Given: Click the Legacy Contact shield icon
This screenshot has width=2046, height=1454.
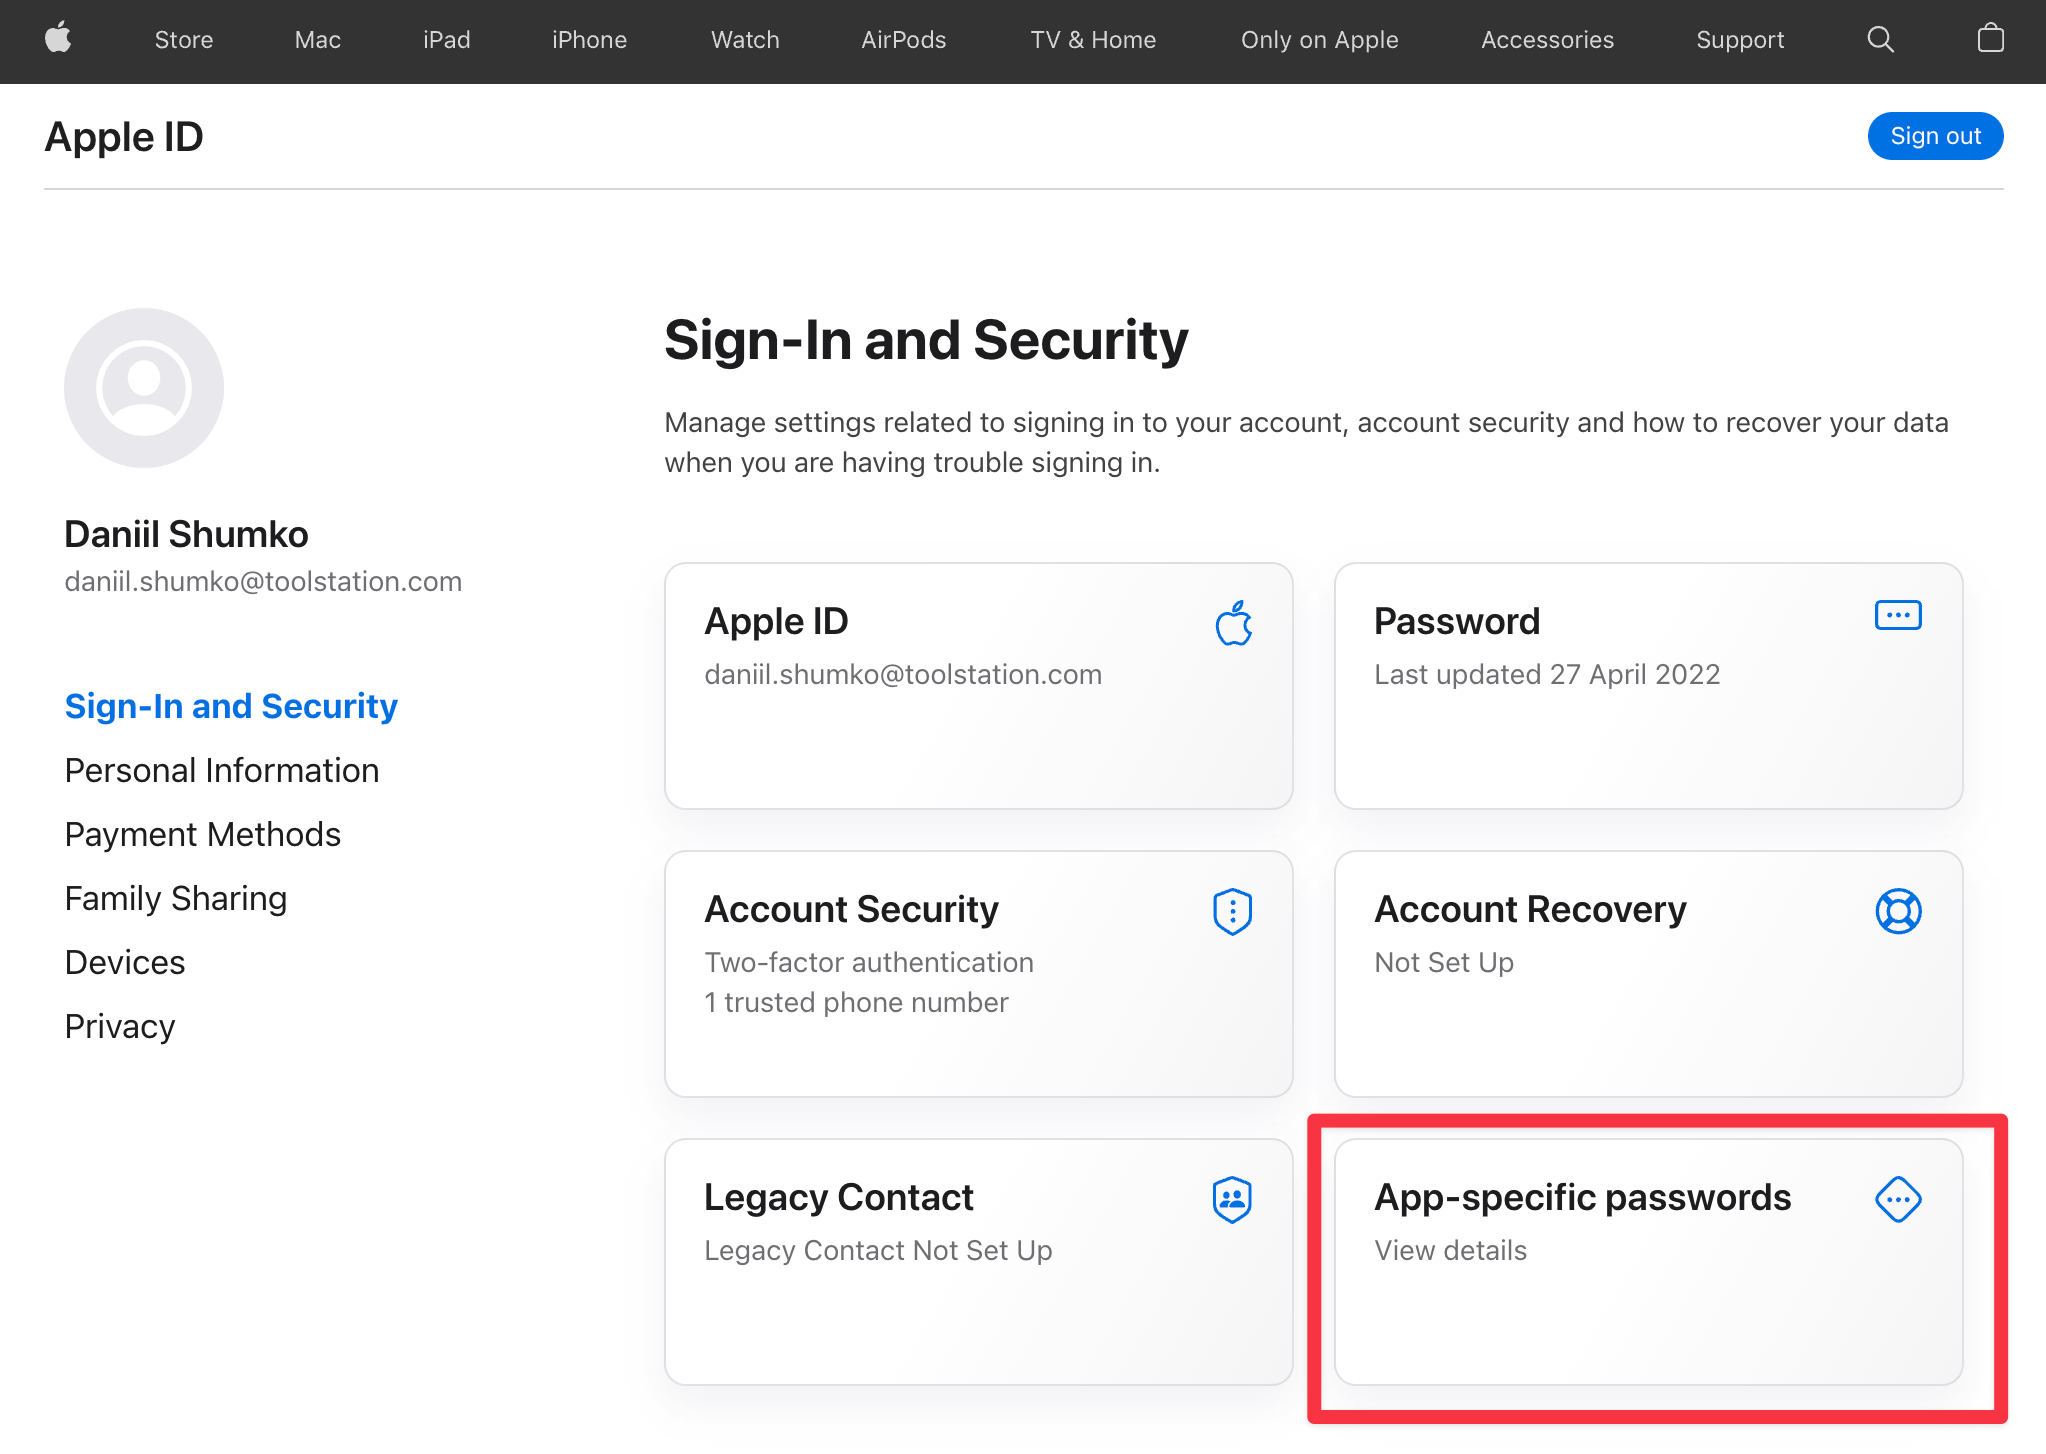Looking at the screenshot, I should (x=1232, y=1199).
